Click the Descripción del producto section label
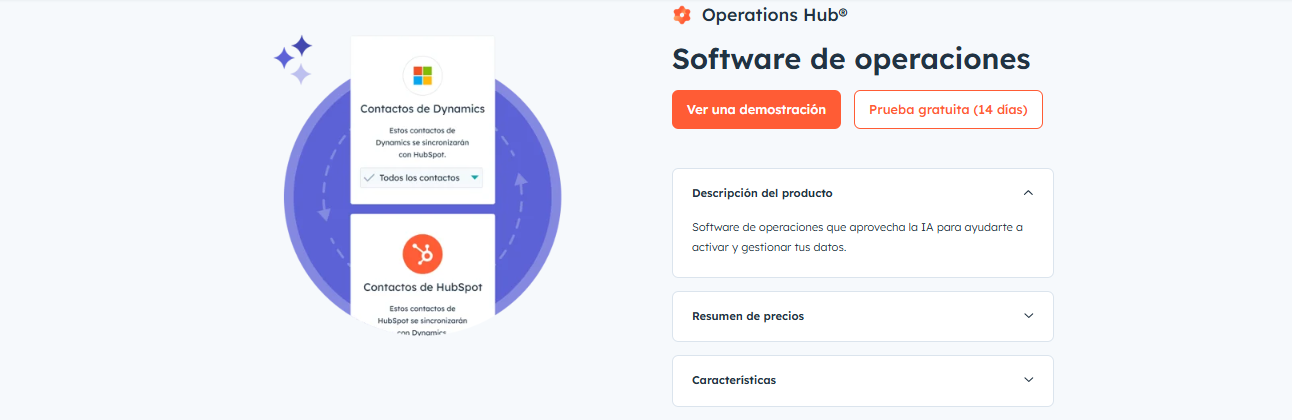This screenshot has width=1292, height=420. [762, 193]
